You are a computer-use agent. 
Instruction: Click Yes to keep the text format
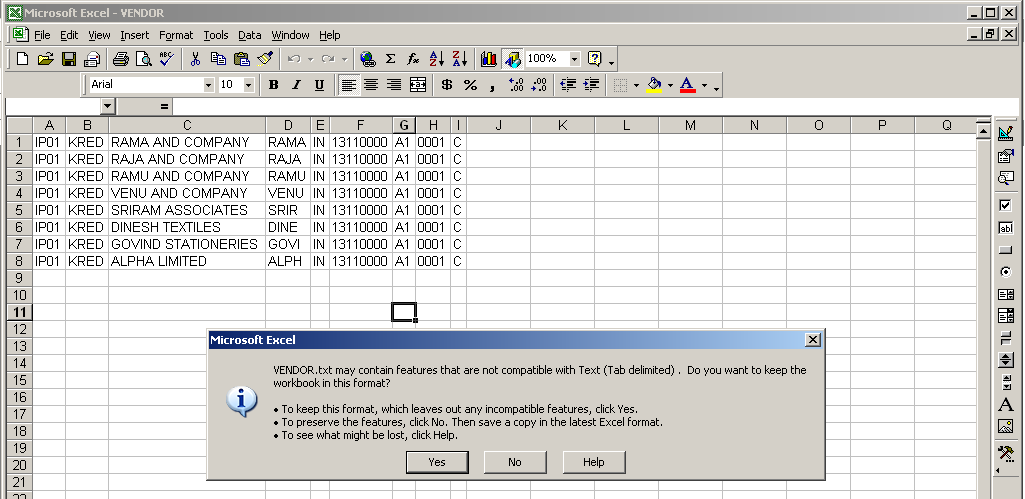[x=437, y=462]
